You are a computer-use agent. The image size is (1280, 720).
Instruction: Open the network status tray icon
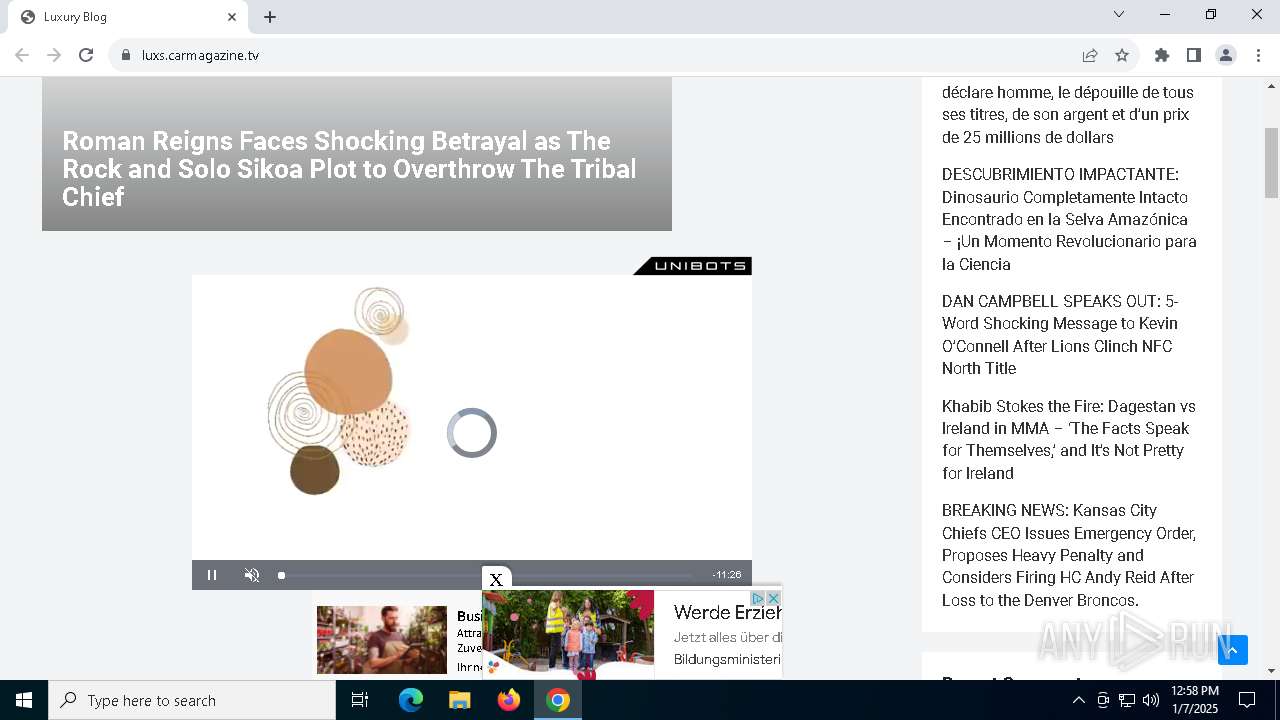1127,700
